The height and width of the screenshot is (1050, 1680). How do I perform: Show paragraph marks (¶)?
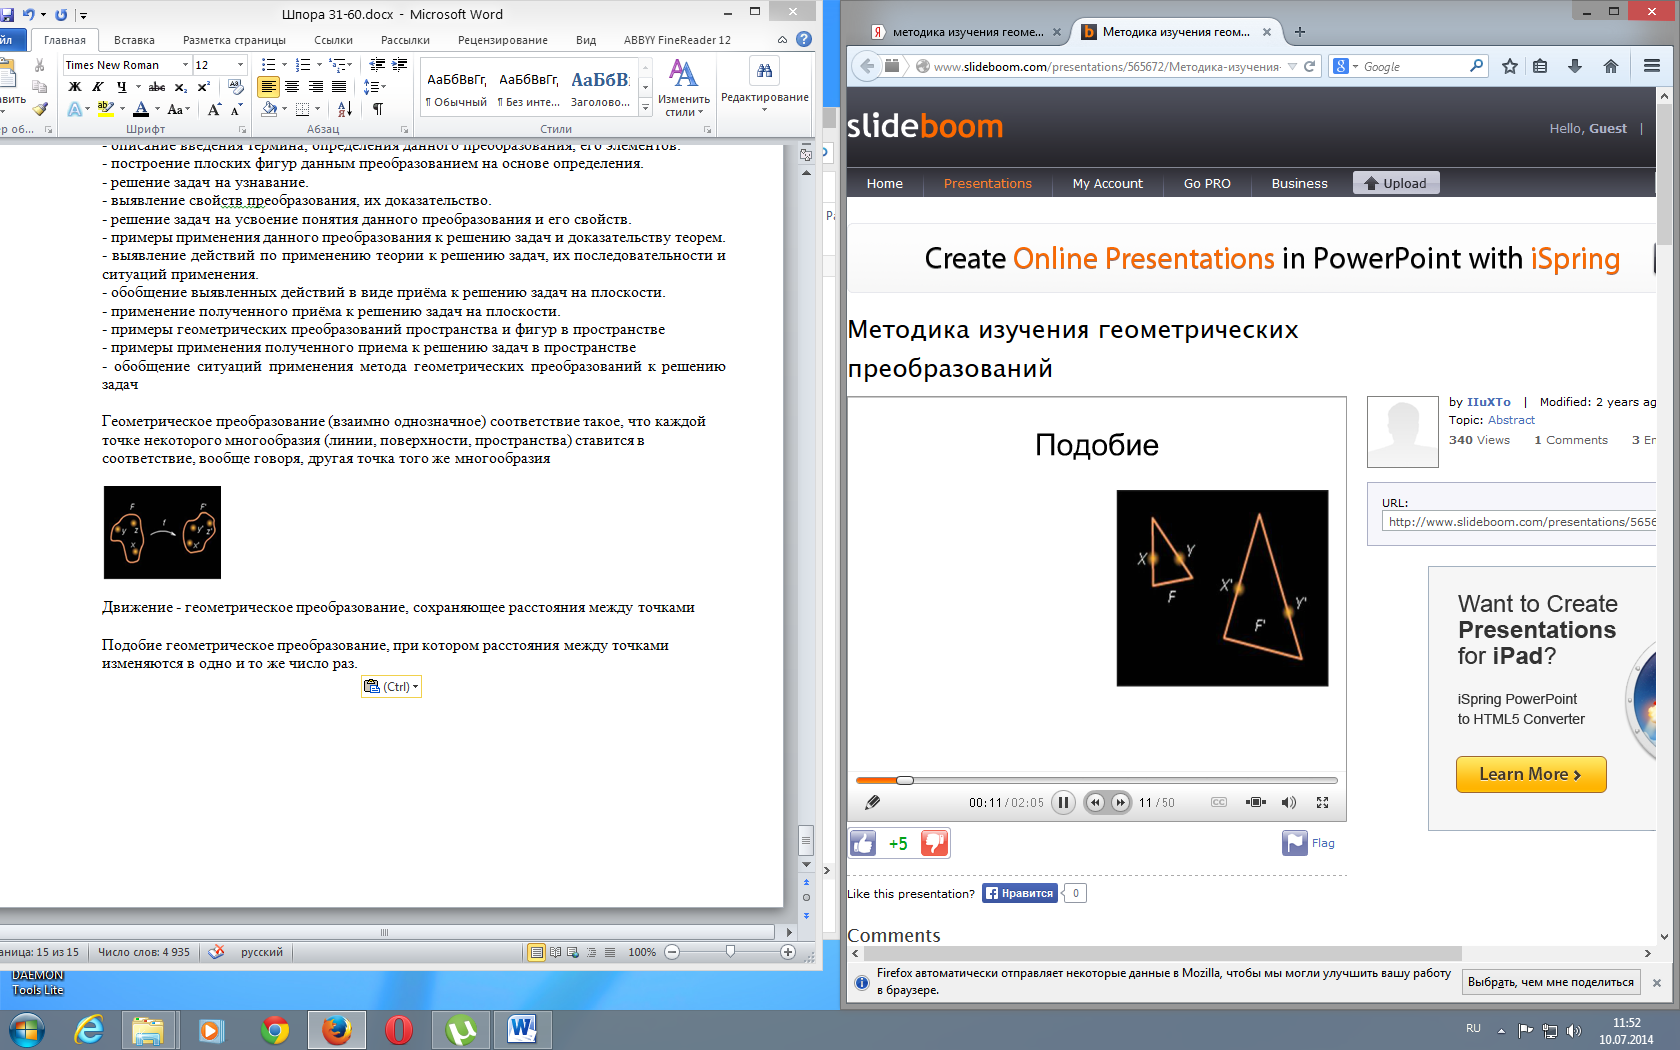coord(377,109)
